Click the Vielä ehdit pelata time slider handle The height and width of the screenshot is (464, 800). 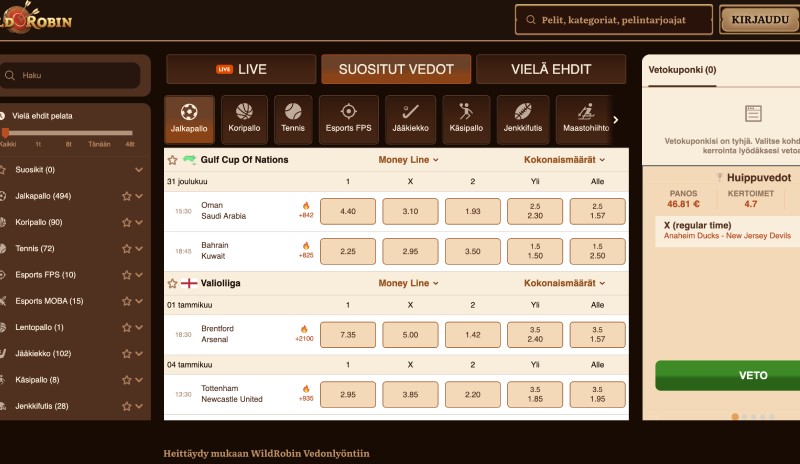click(x=5, y=133)
